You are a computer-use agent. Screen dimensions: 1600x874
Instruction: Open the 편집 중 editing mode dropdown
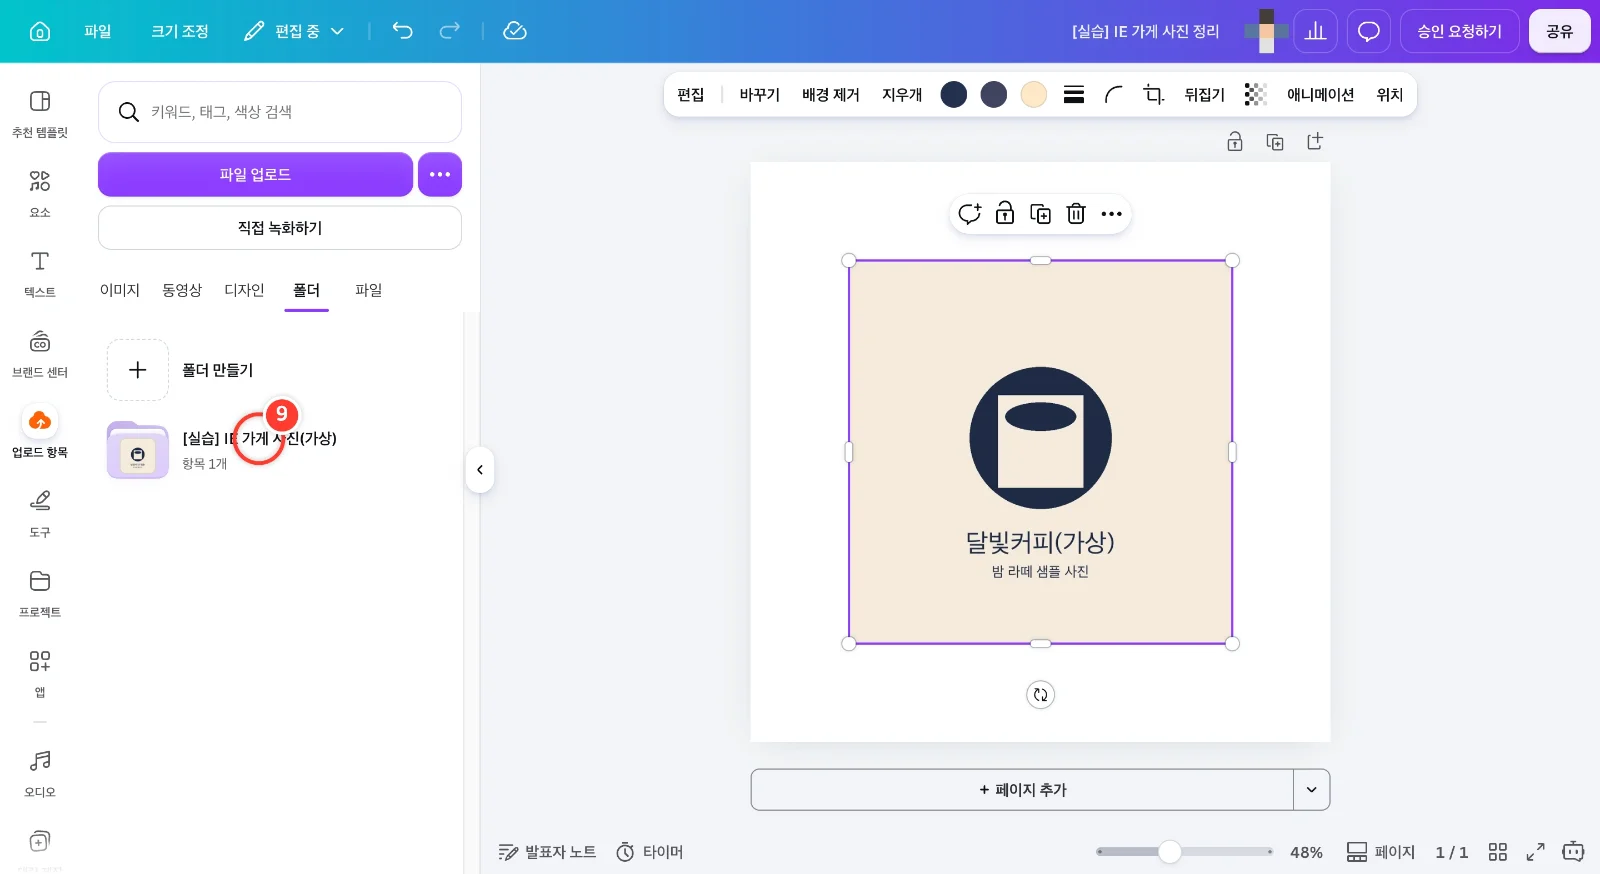tap(294, 31)
